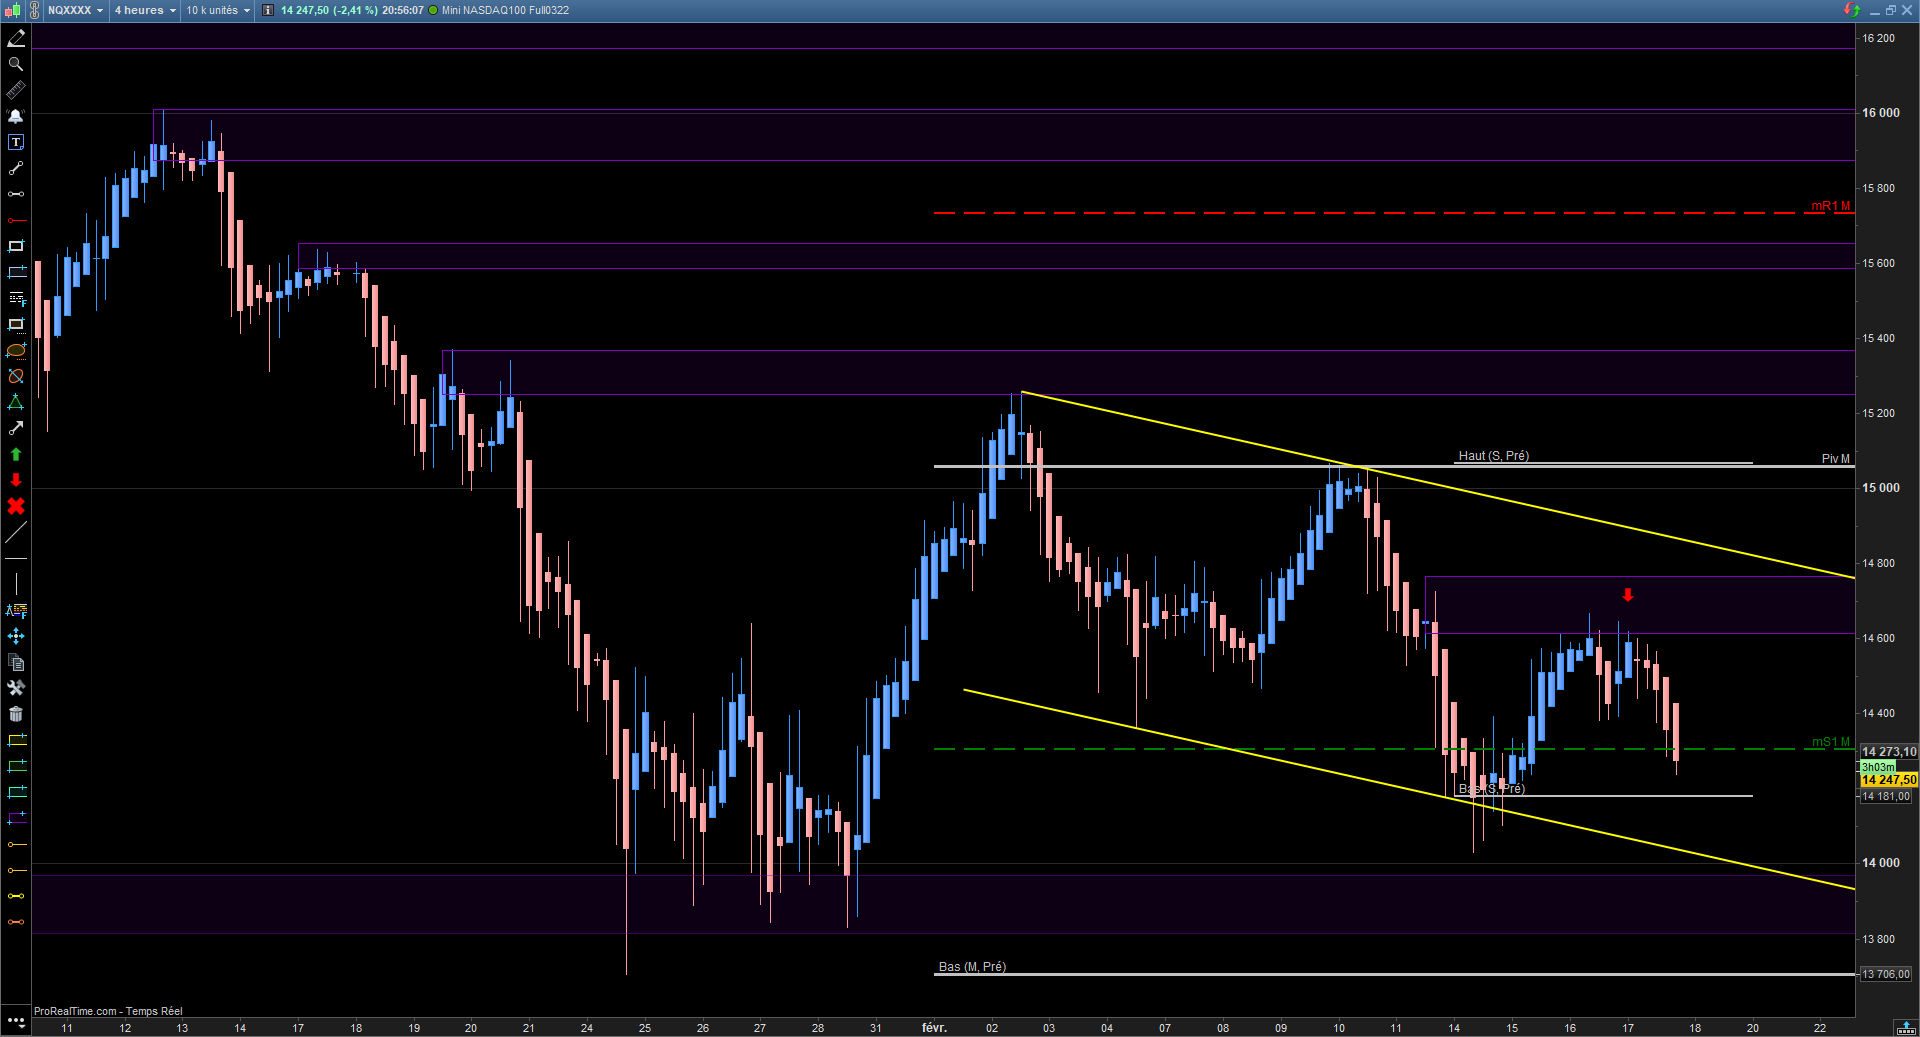Open the 10 k unités dropdown

[x=218, y=10]
